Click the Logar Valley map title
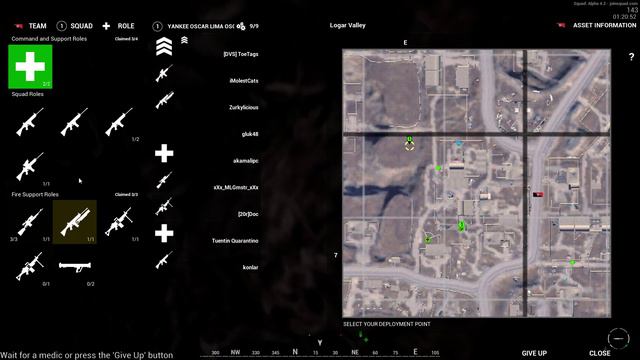Viewport: 640px width, 360px height. (347, 25)
